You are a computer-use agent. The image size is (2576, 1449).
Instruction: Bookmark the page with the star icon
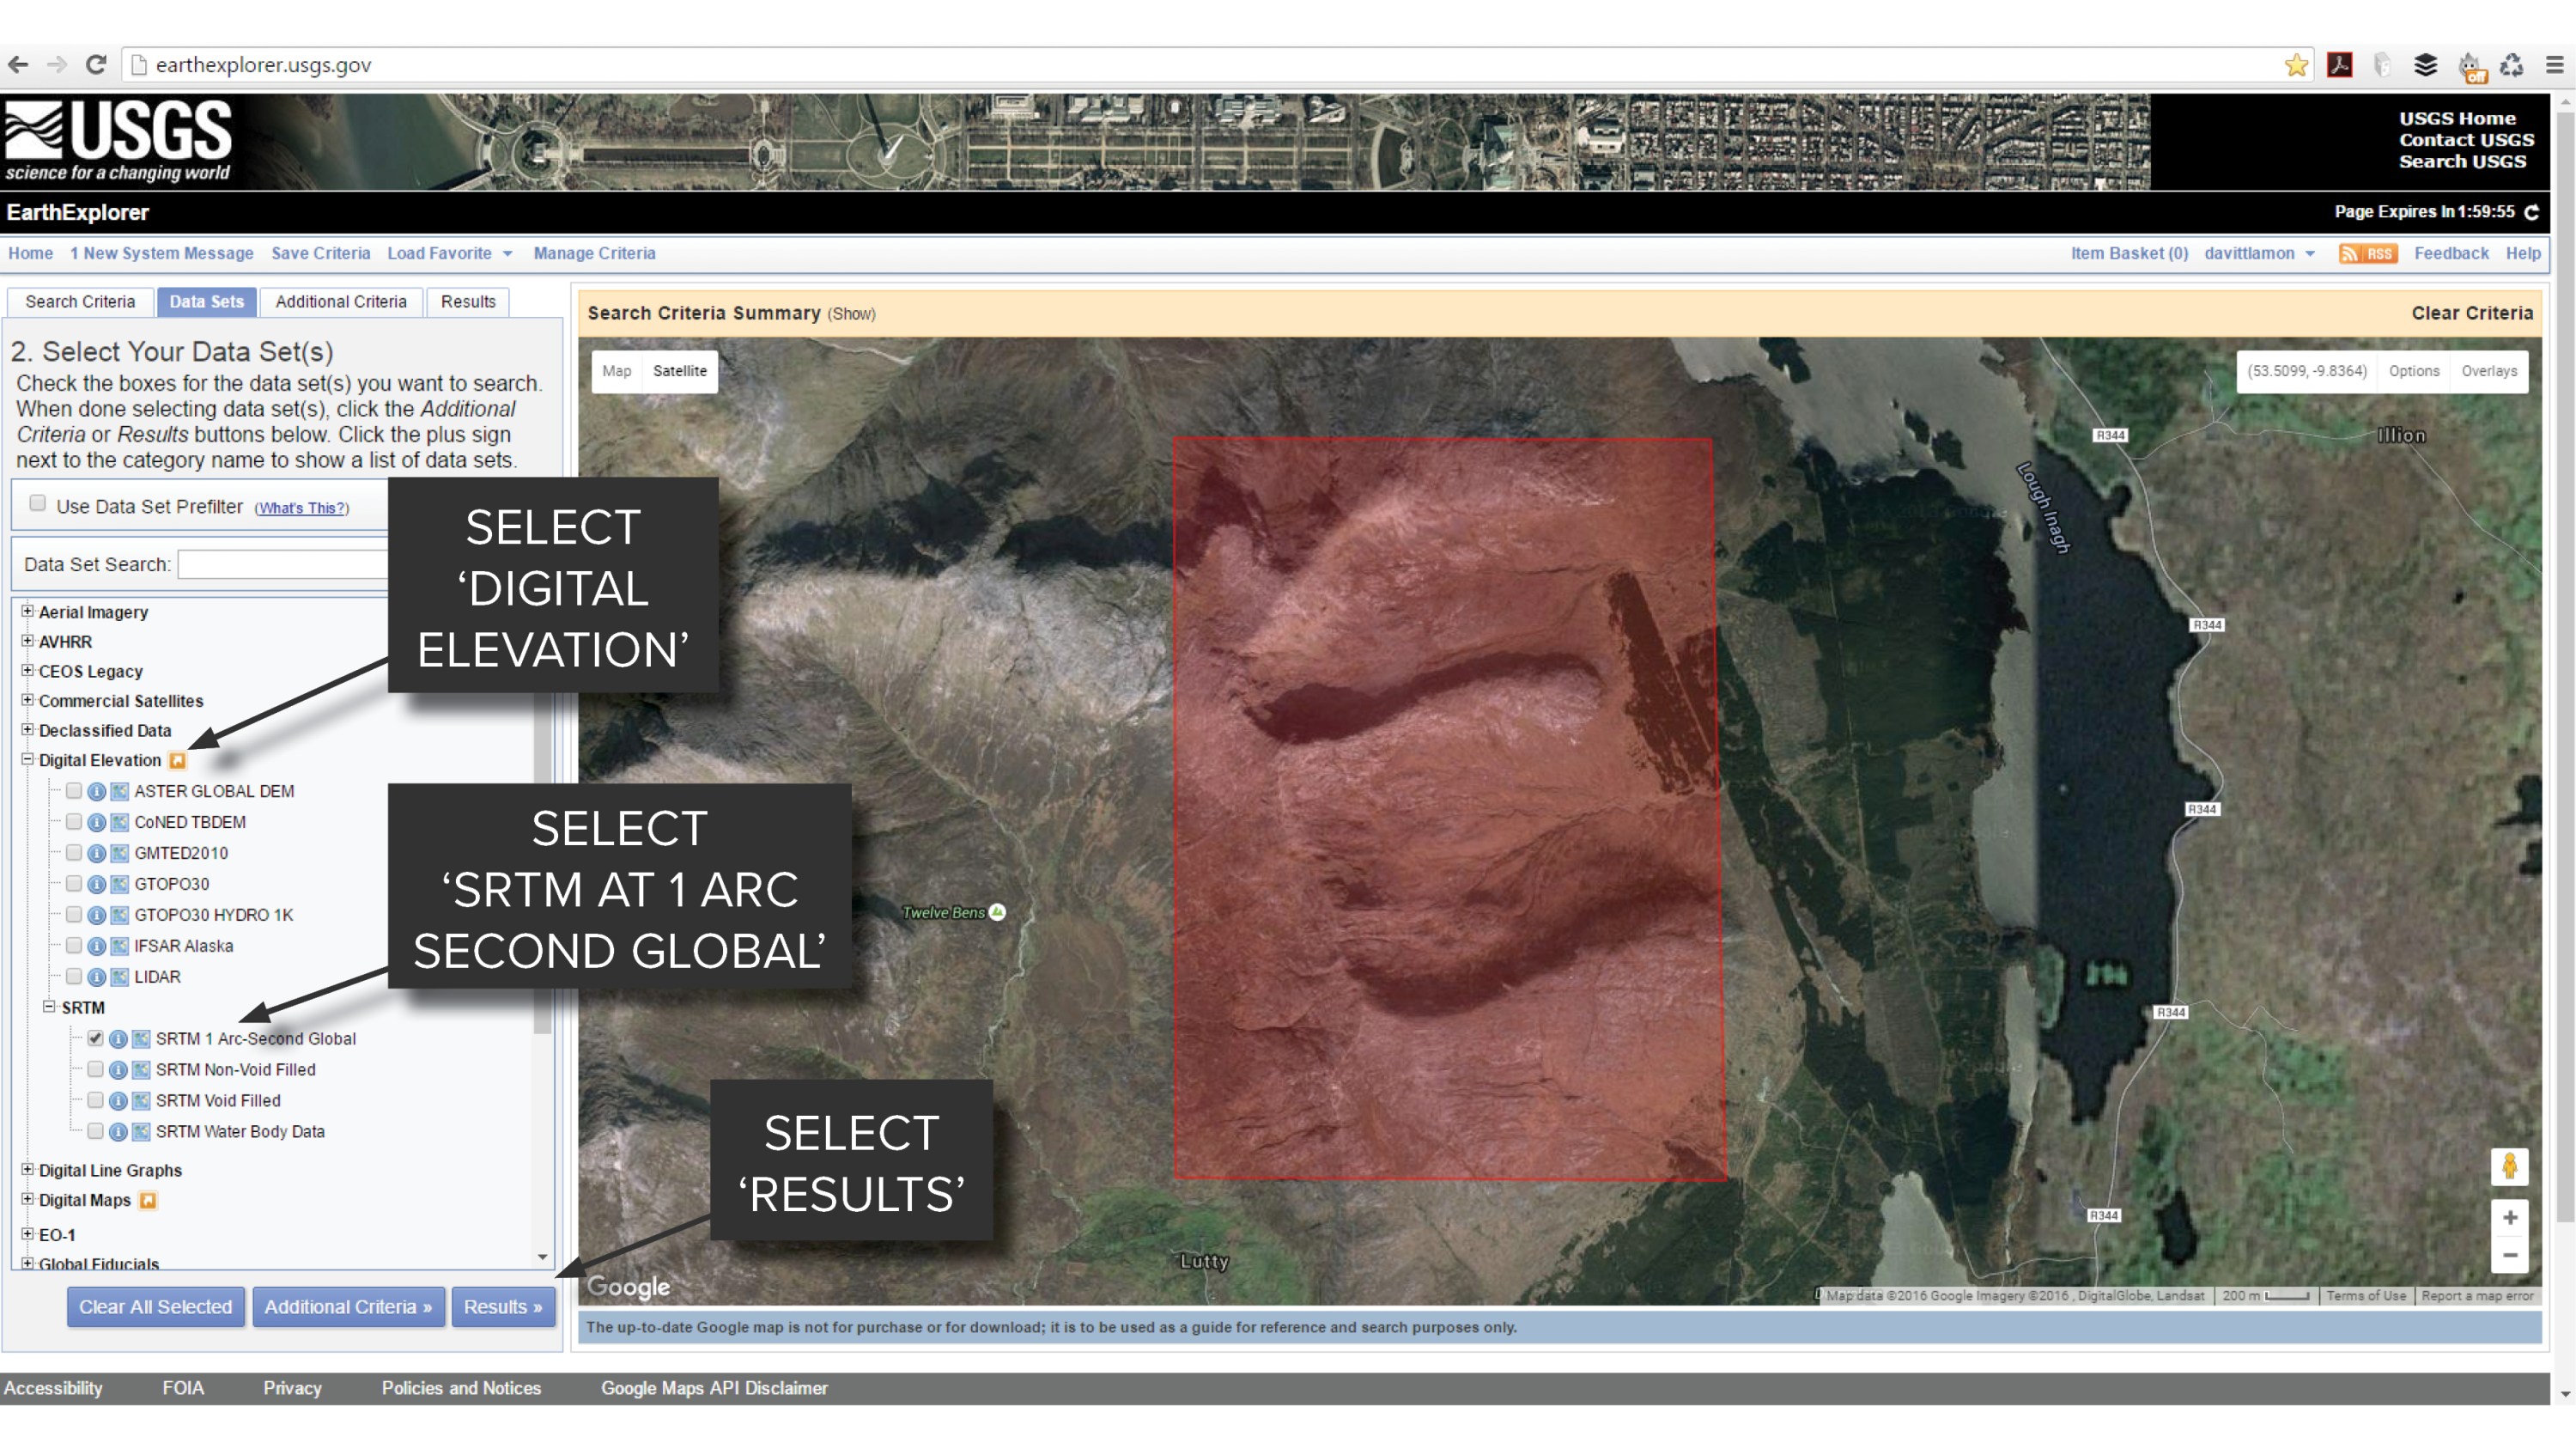2296,64
